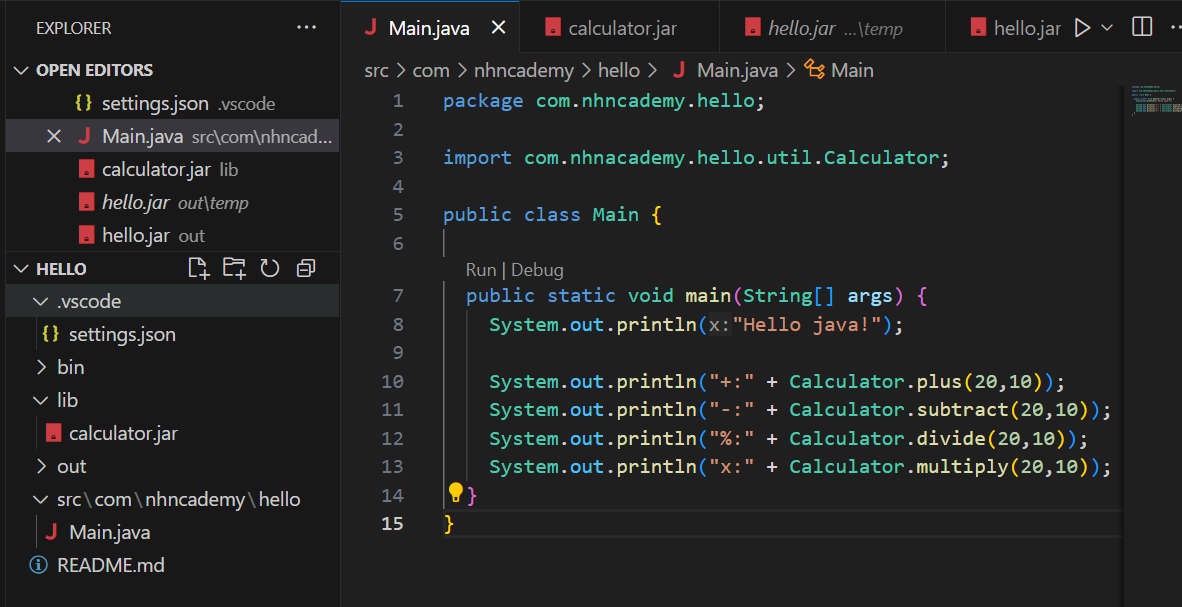Click the import statement on line 3
The image size is (1182, 607).
(x=697, y=158)
